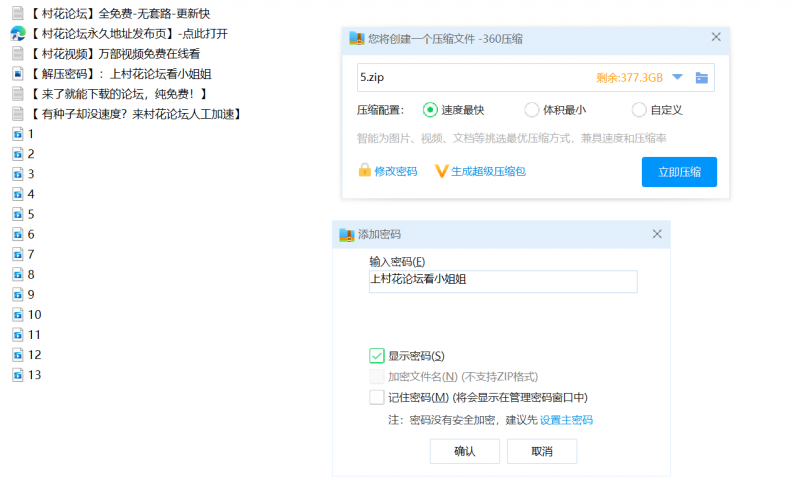Click the lock icon next to 修改密码
Image resolution: width=800 pixels, height=494 pixels.
click(x=365, y=171)
